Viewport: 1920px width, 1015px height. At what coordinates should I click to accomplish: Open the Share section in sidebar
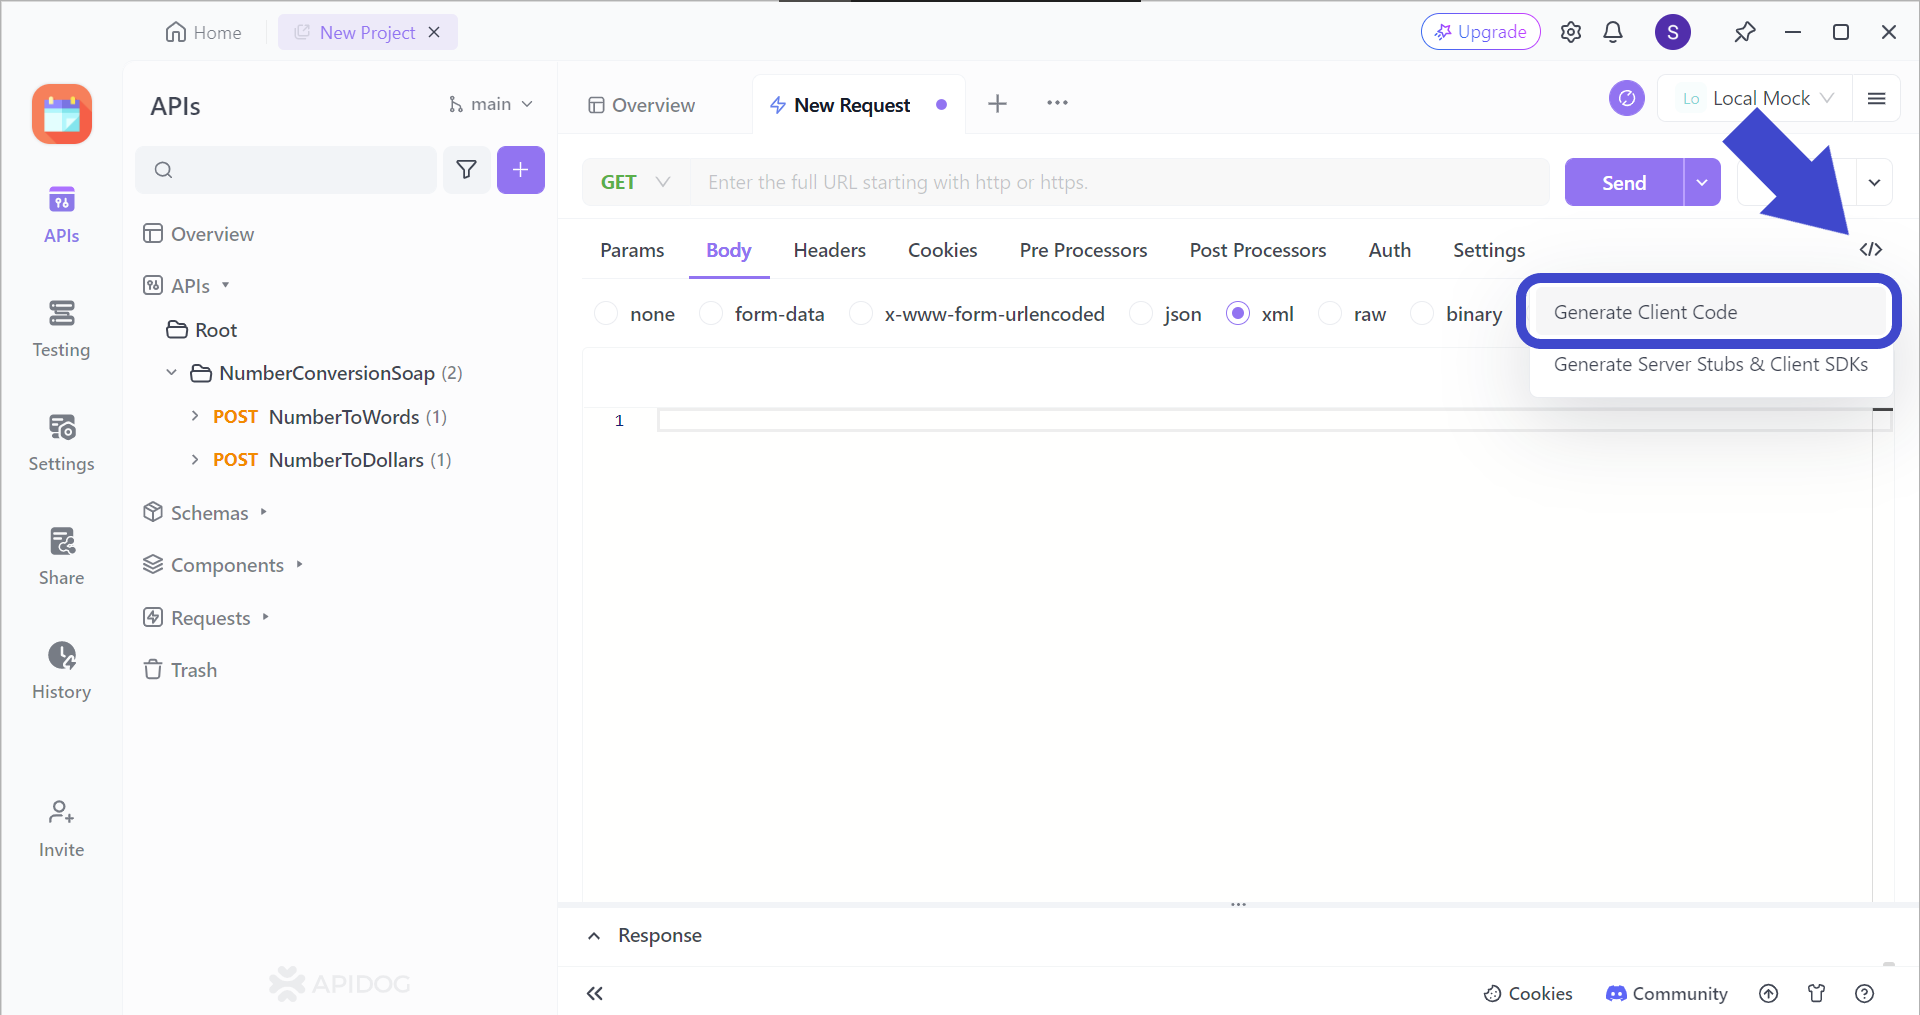61,556
